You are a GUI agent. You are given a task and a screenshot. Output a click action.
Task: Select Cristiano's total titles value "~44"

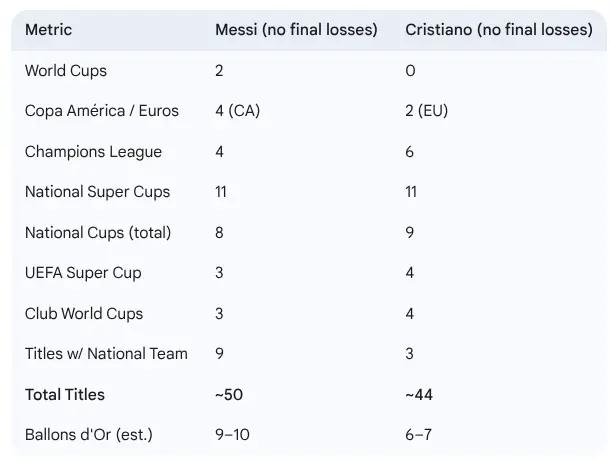tap(419, 395)
